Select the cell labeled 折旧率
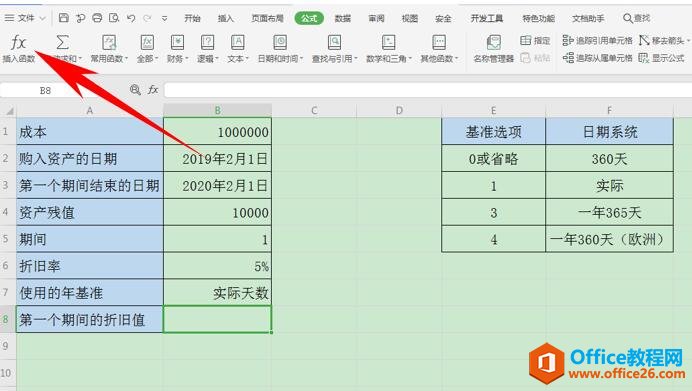Viewport: 692px width, 391px height. click(x=90, y=266)
